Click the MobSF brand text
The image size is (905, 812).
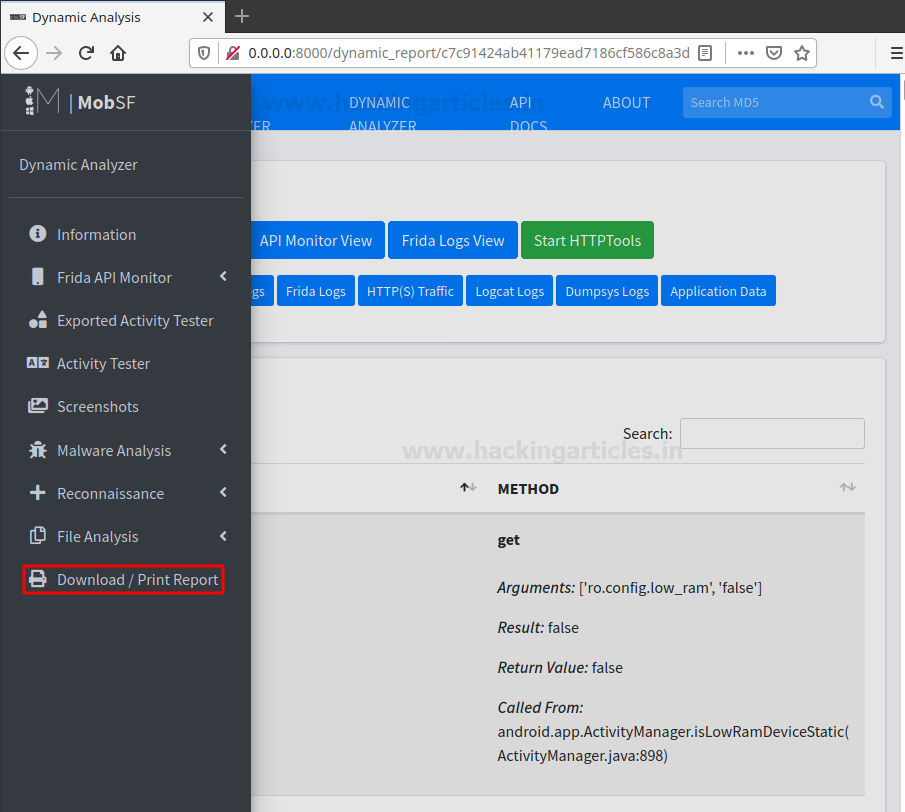click(107, 102)
